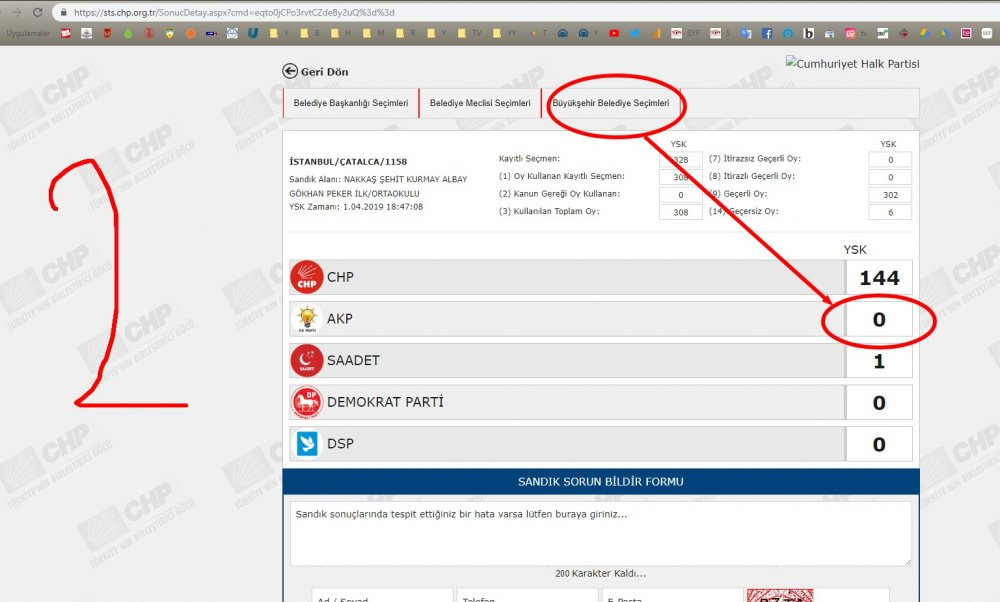Click the Demokrat Parti vote count
1000x602 pixels.
click(x=879, y=402)
